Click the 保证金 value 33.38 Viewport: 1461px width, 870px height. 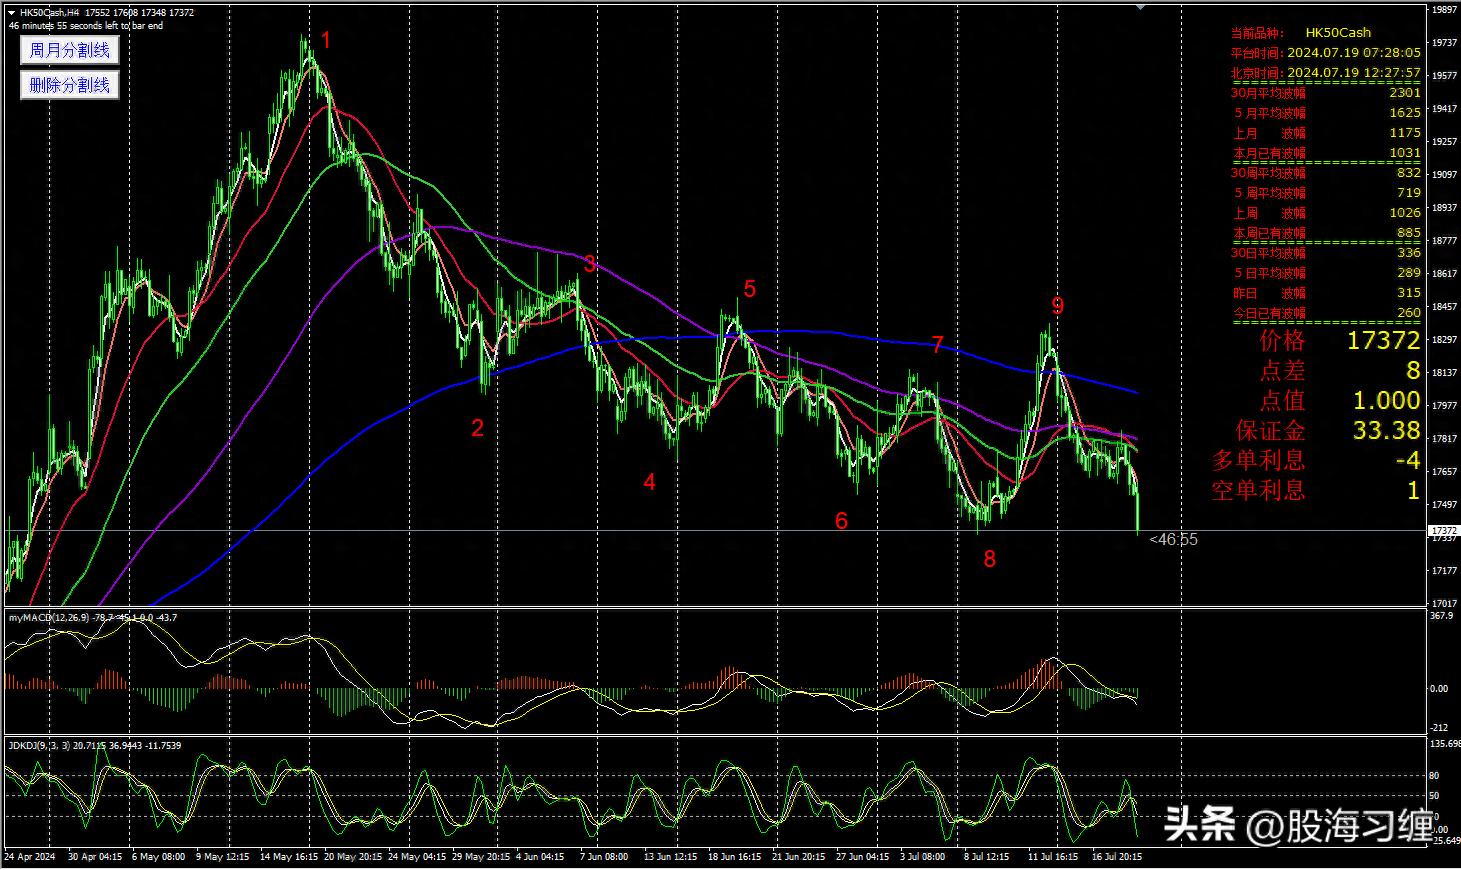coord(1386,430)
